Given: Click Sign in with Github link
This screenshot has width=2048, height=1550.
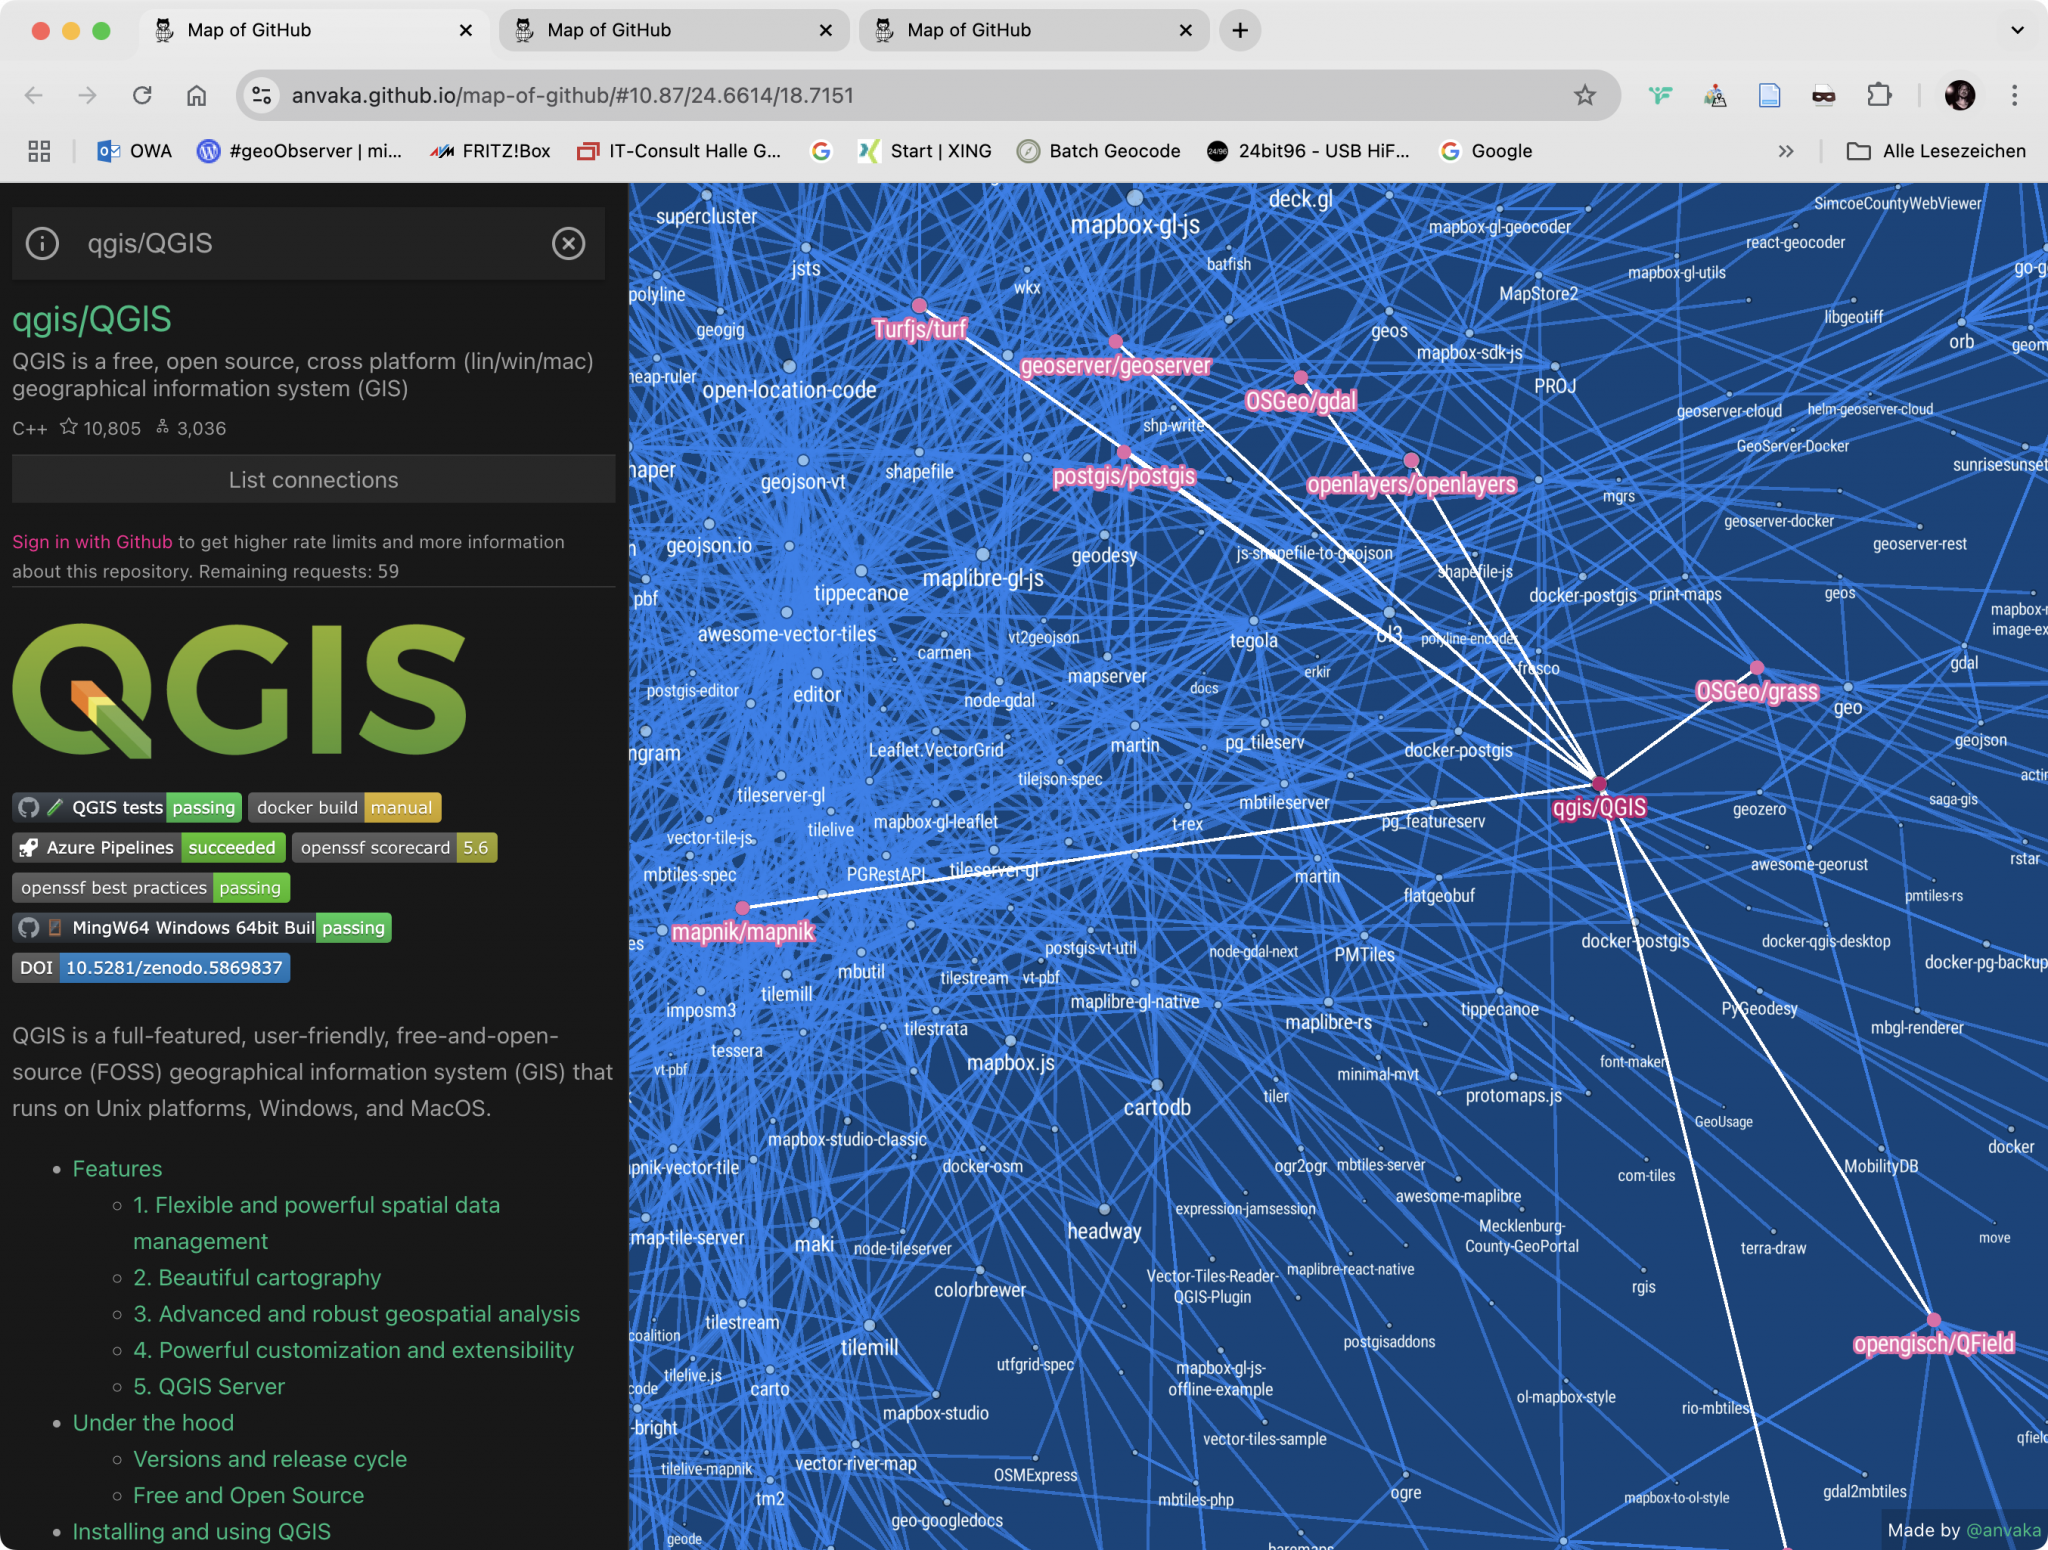Looking at the screenshot, I should (92, 542).
